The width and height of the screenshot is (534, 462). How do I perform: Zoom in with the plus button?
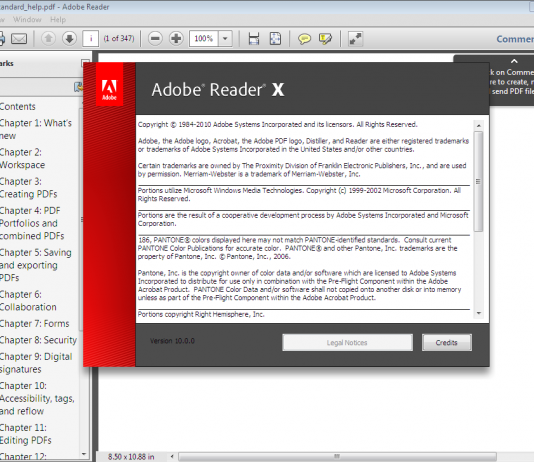point(176,38)
